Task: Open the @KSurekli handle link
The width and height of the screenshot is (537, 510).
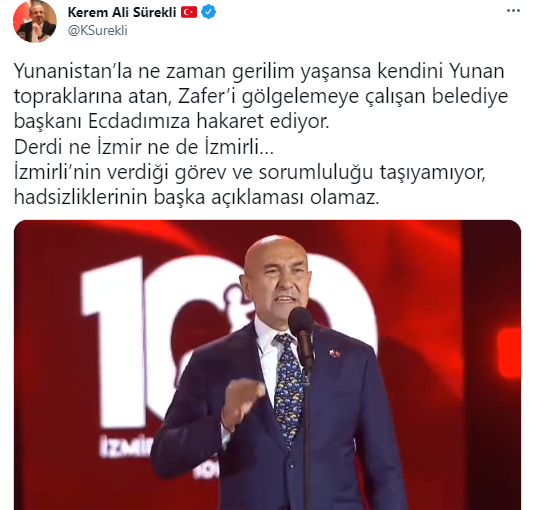Action: [x=98, y=30]
